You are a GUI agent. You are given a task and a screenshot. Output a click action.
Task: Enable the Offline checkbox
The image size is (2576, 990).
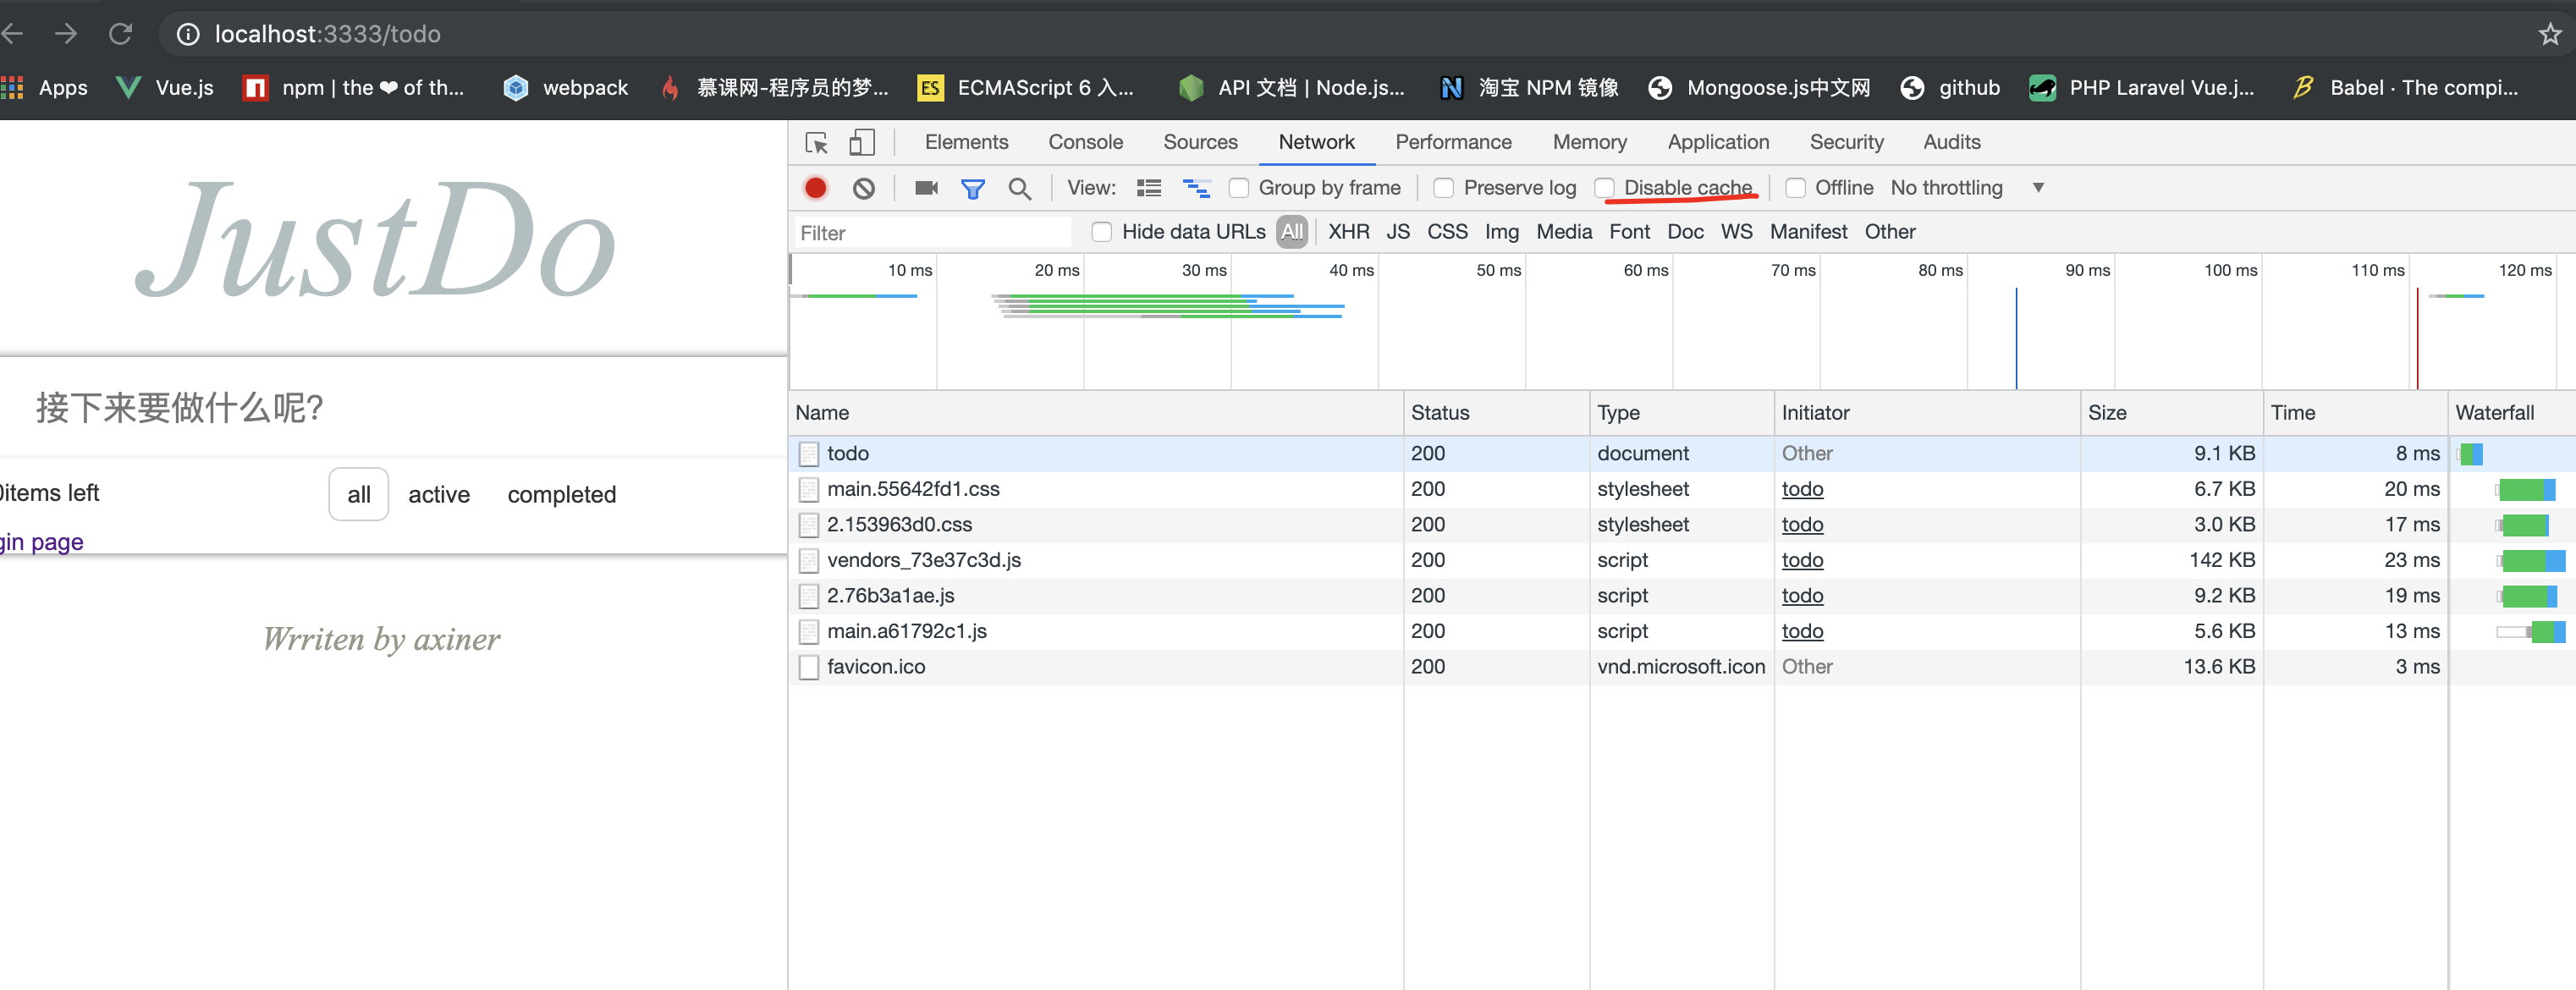click(1795, 188)
